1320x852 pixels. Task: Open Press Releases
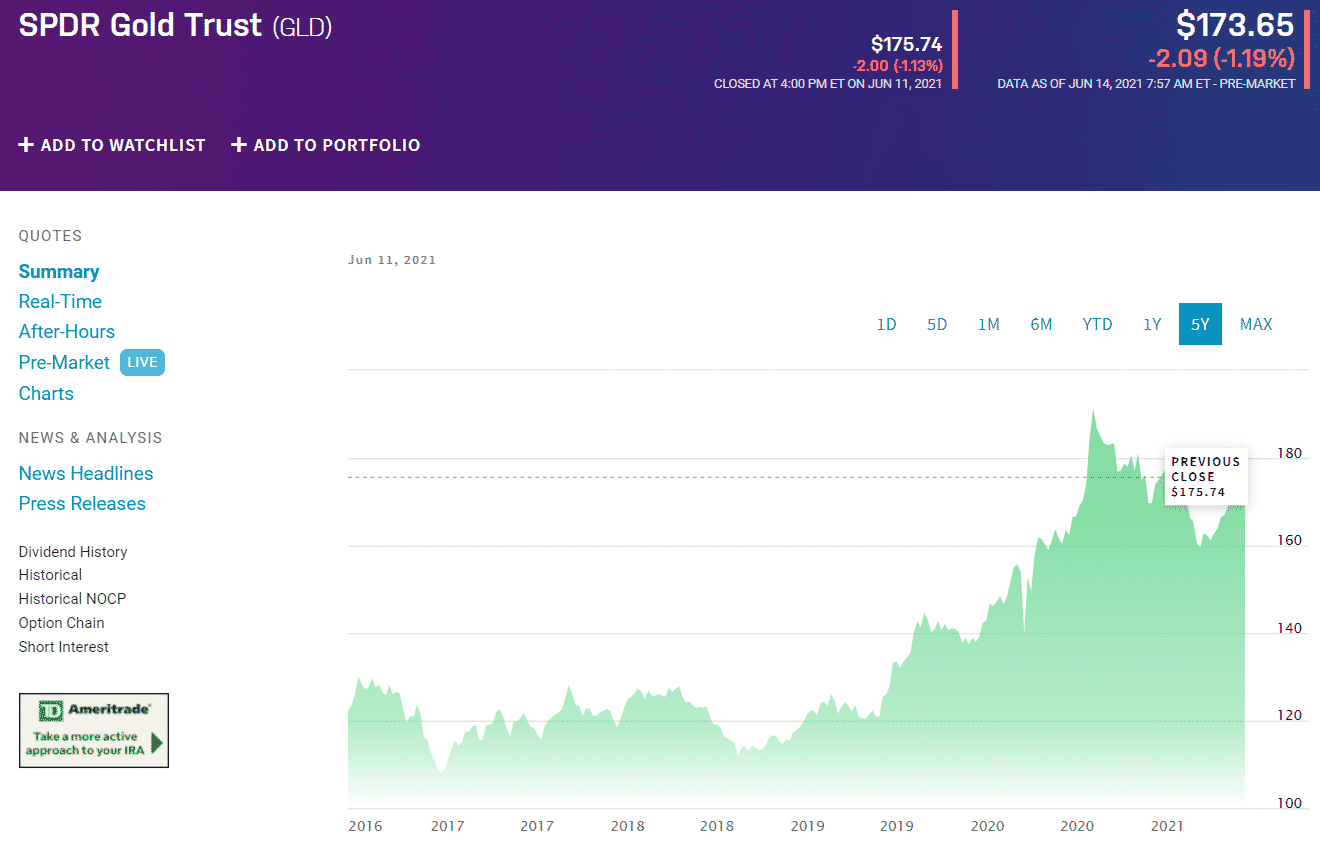pyautogui.click(x=82, y=504)
